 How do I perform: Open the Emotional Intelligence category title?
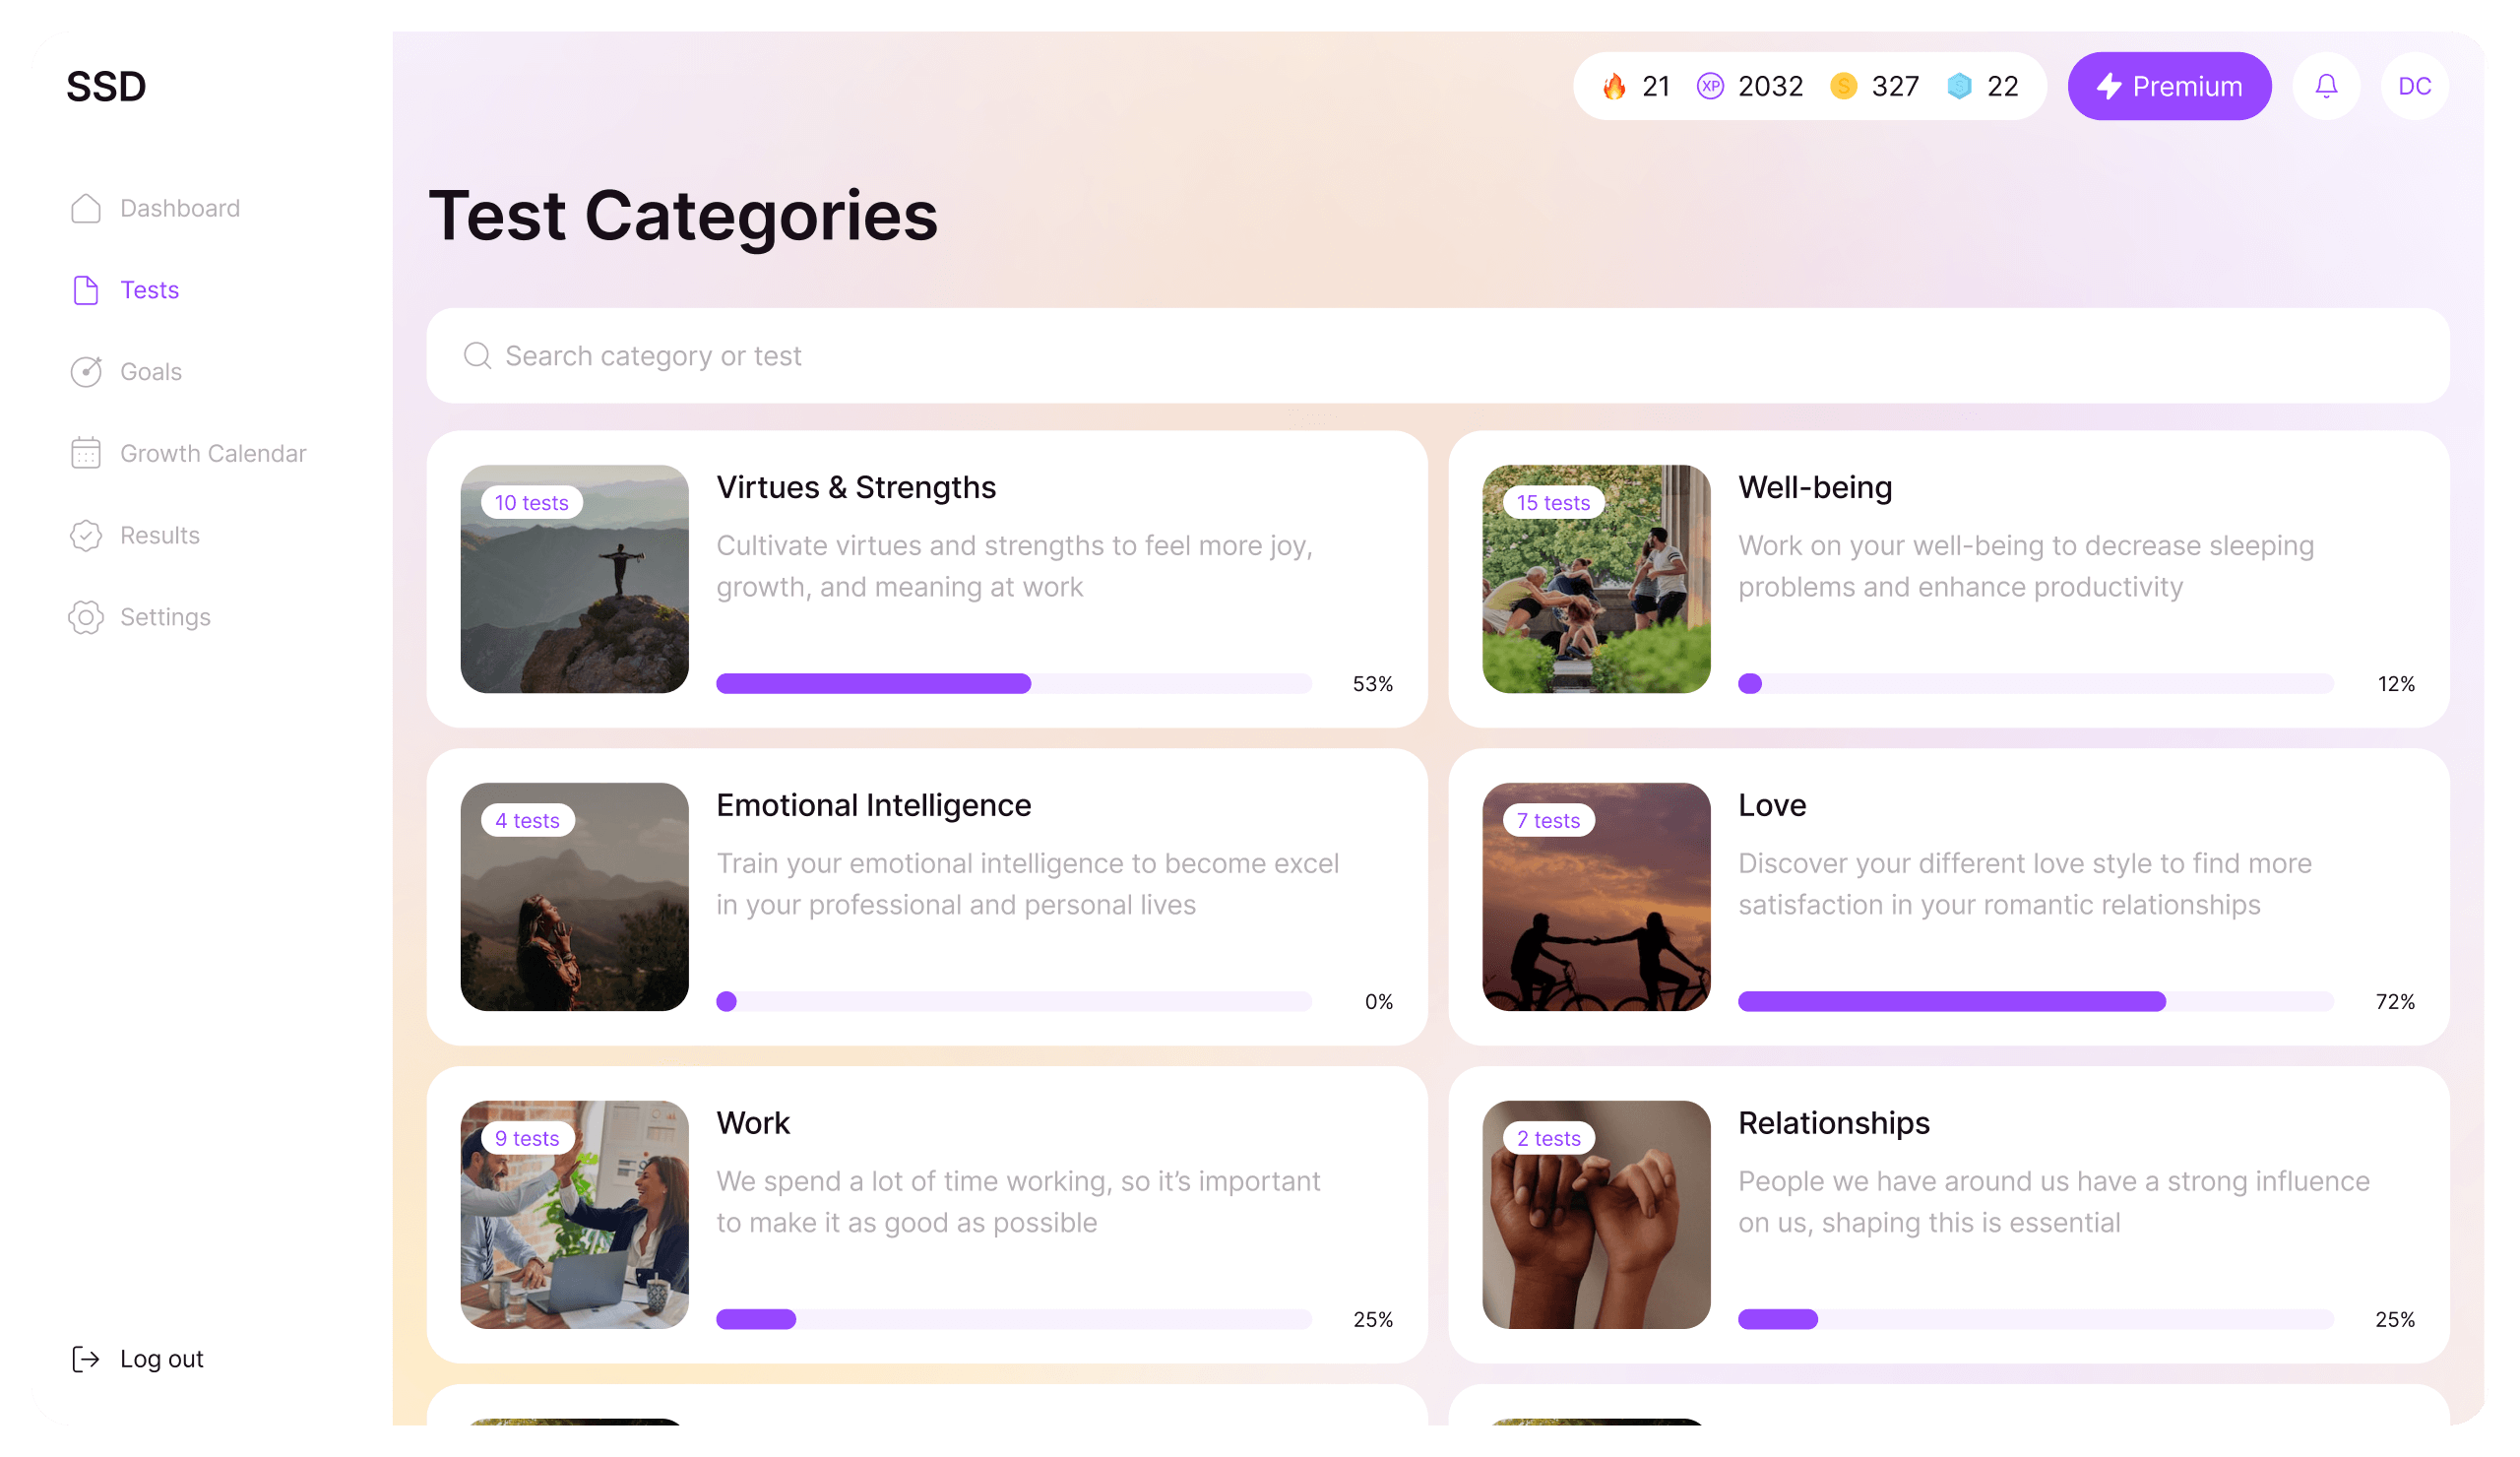pyautogui.click(x=873, y=805)
